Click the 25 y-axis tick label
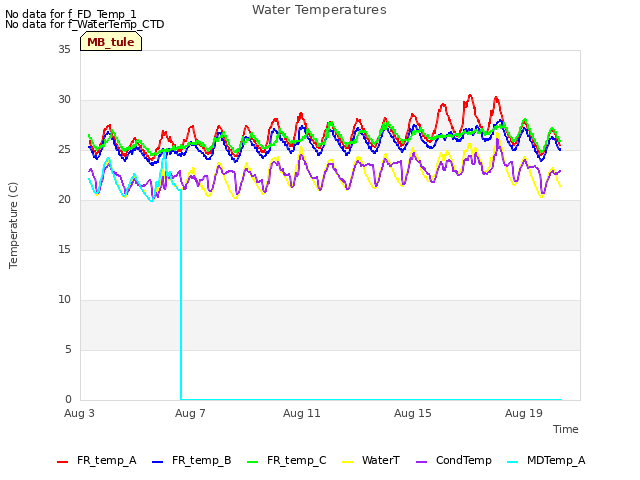The image size is (640, 480). (x=64, y=150)
